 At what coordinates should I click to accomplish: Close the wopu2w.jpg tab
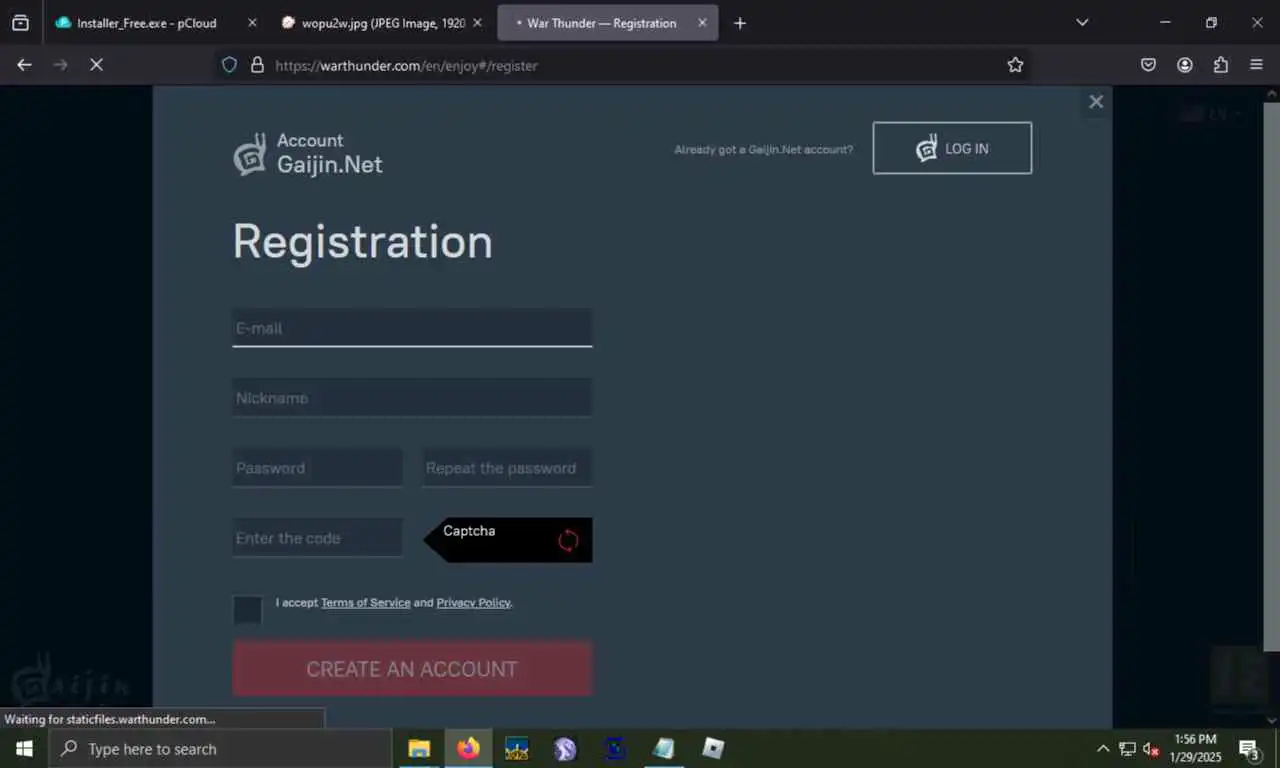click(477, 23)
